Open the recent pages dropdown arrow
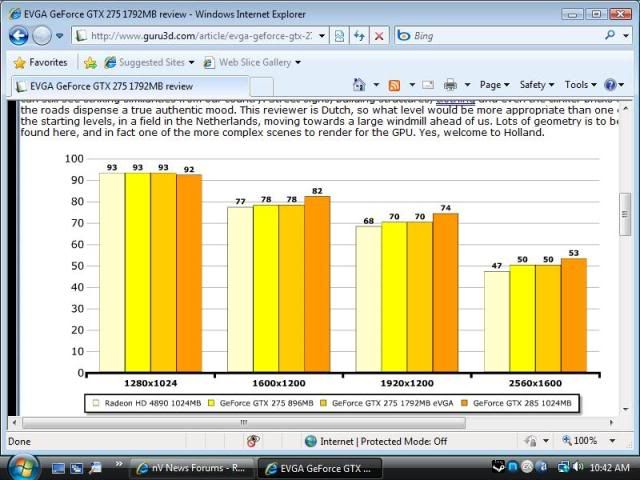Screen dimensions: 640x480 pyautogui.click(x=60, y=36)
